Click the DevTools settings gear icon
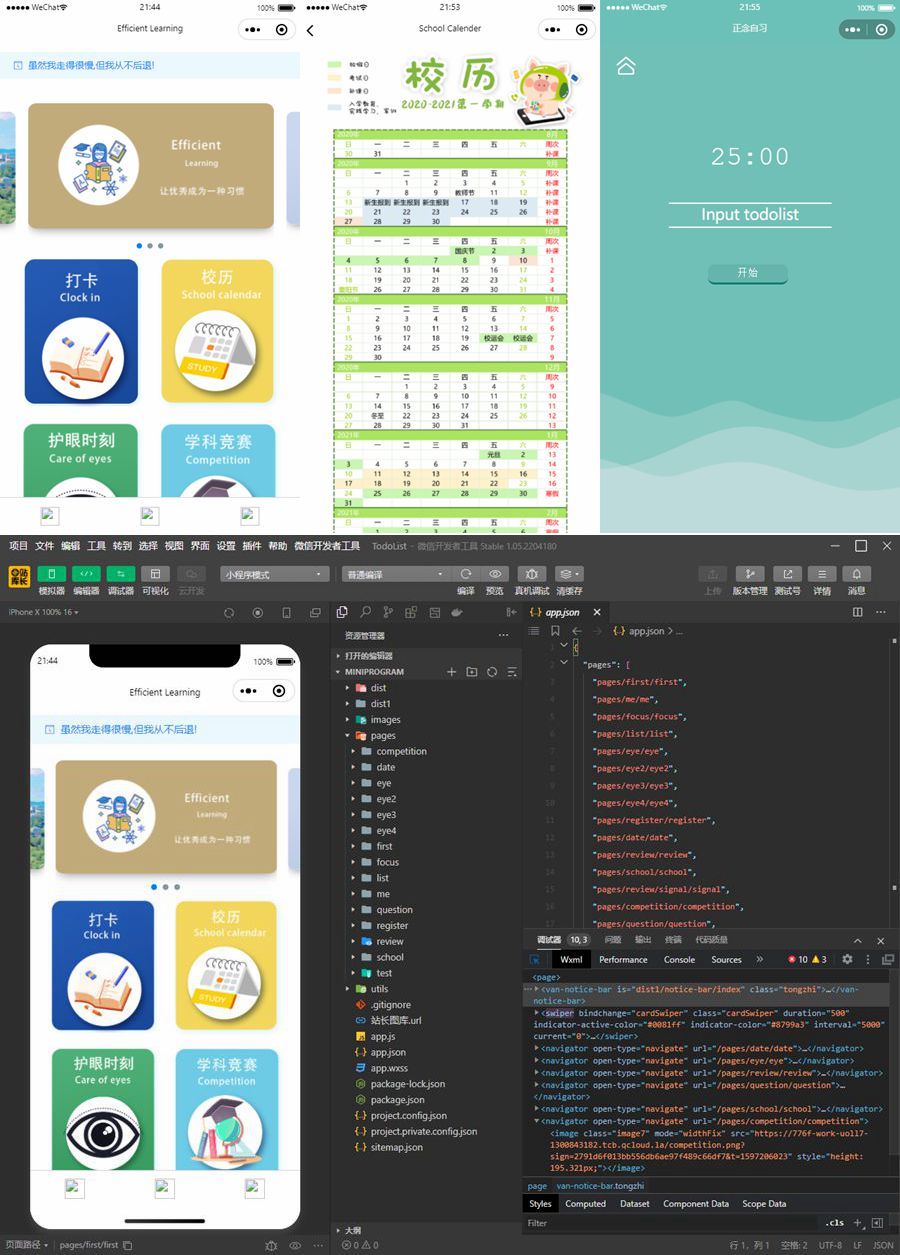Viewport: 900px width, 1255px height. [x=847, y=959]
